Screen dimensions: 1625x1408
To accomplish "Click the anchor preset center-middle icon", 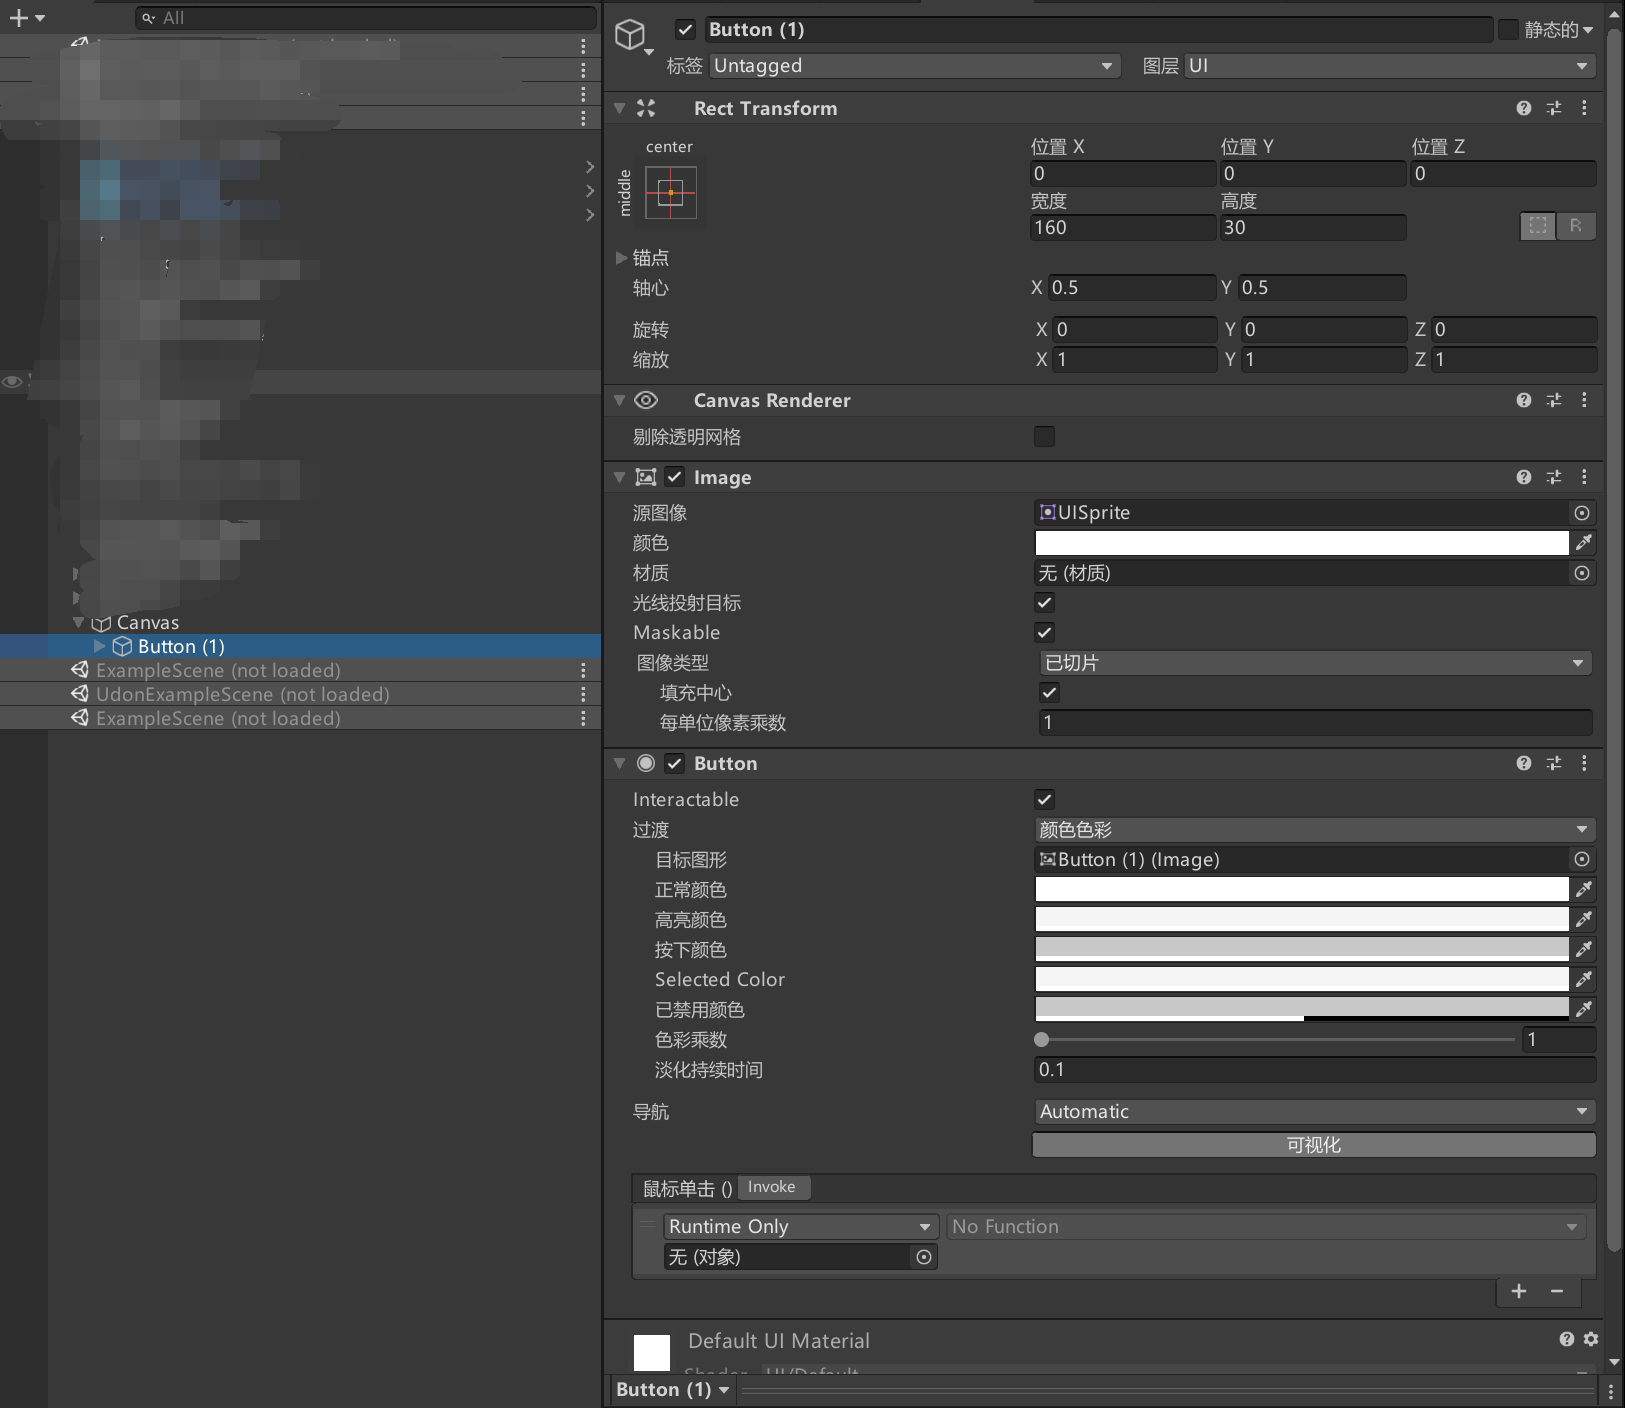I will [671, 192].
